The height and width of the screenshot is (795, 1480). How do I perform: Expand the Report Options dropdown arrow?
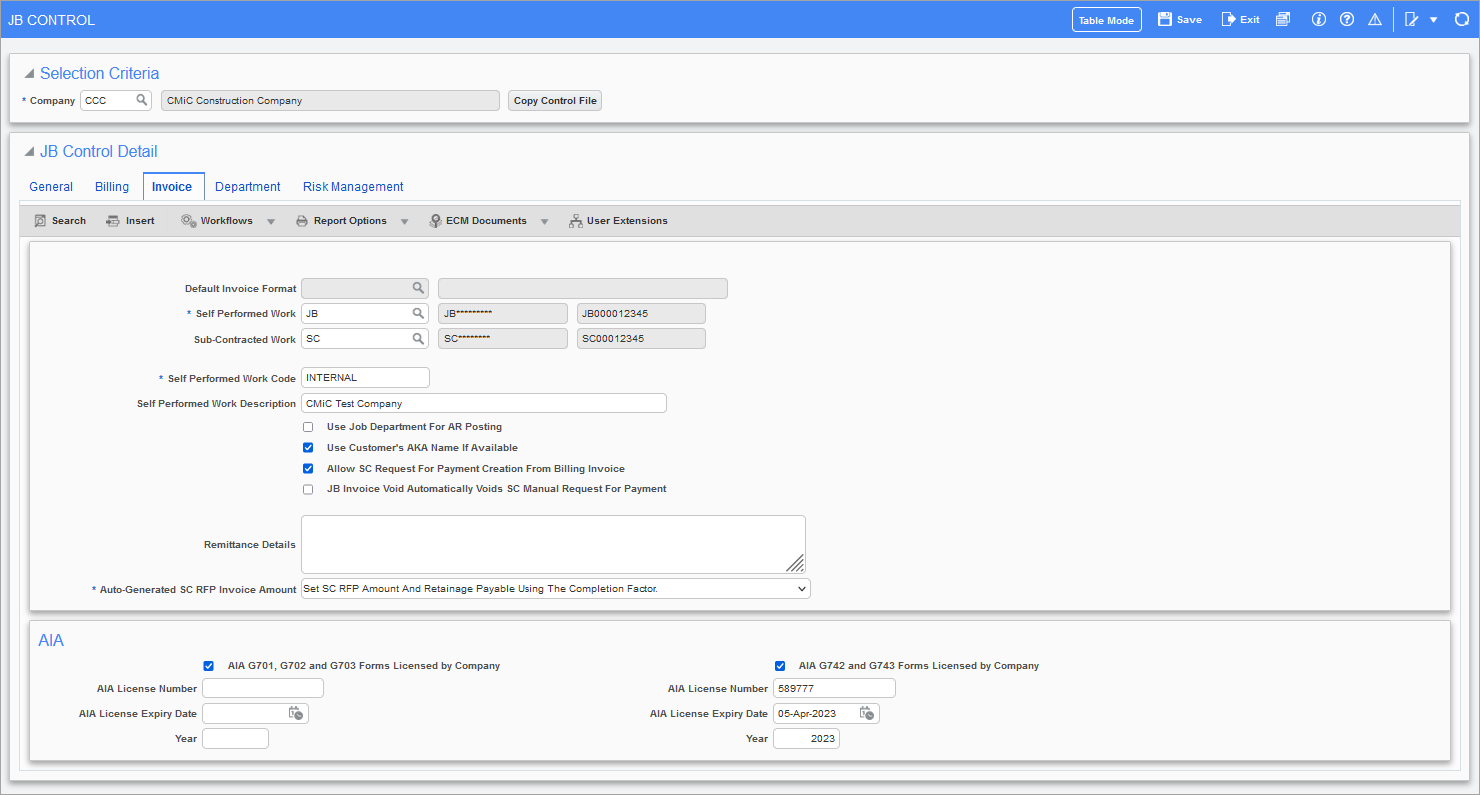[x=404, y=221]
